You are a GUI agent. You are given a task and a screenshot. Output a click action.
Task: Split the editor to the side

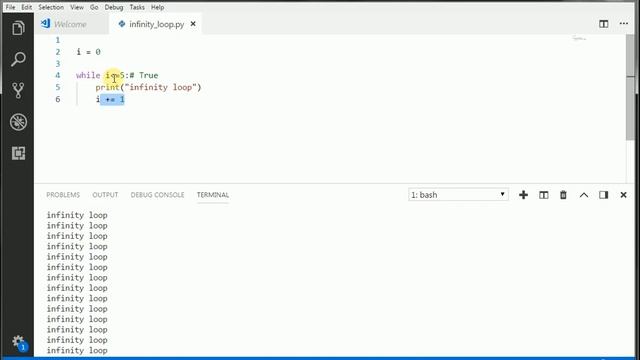(603, 24)
